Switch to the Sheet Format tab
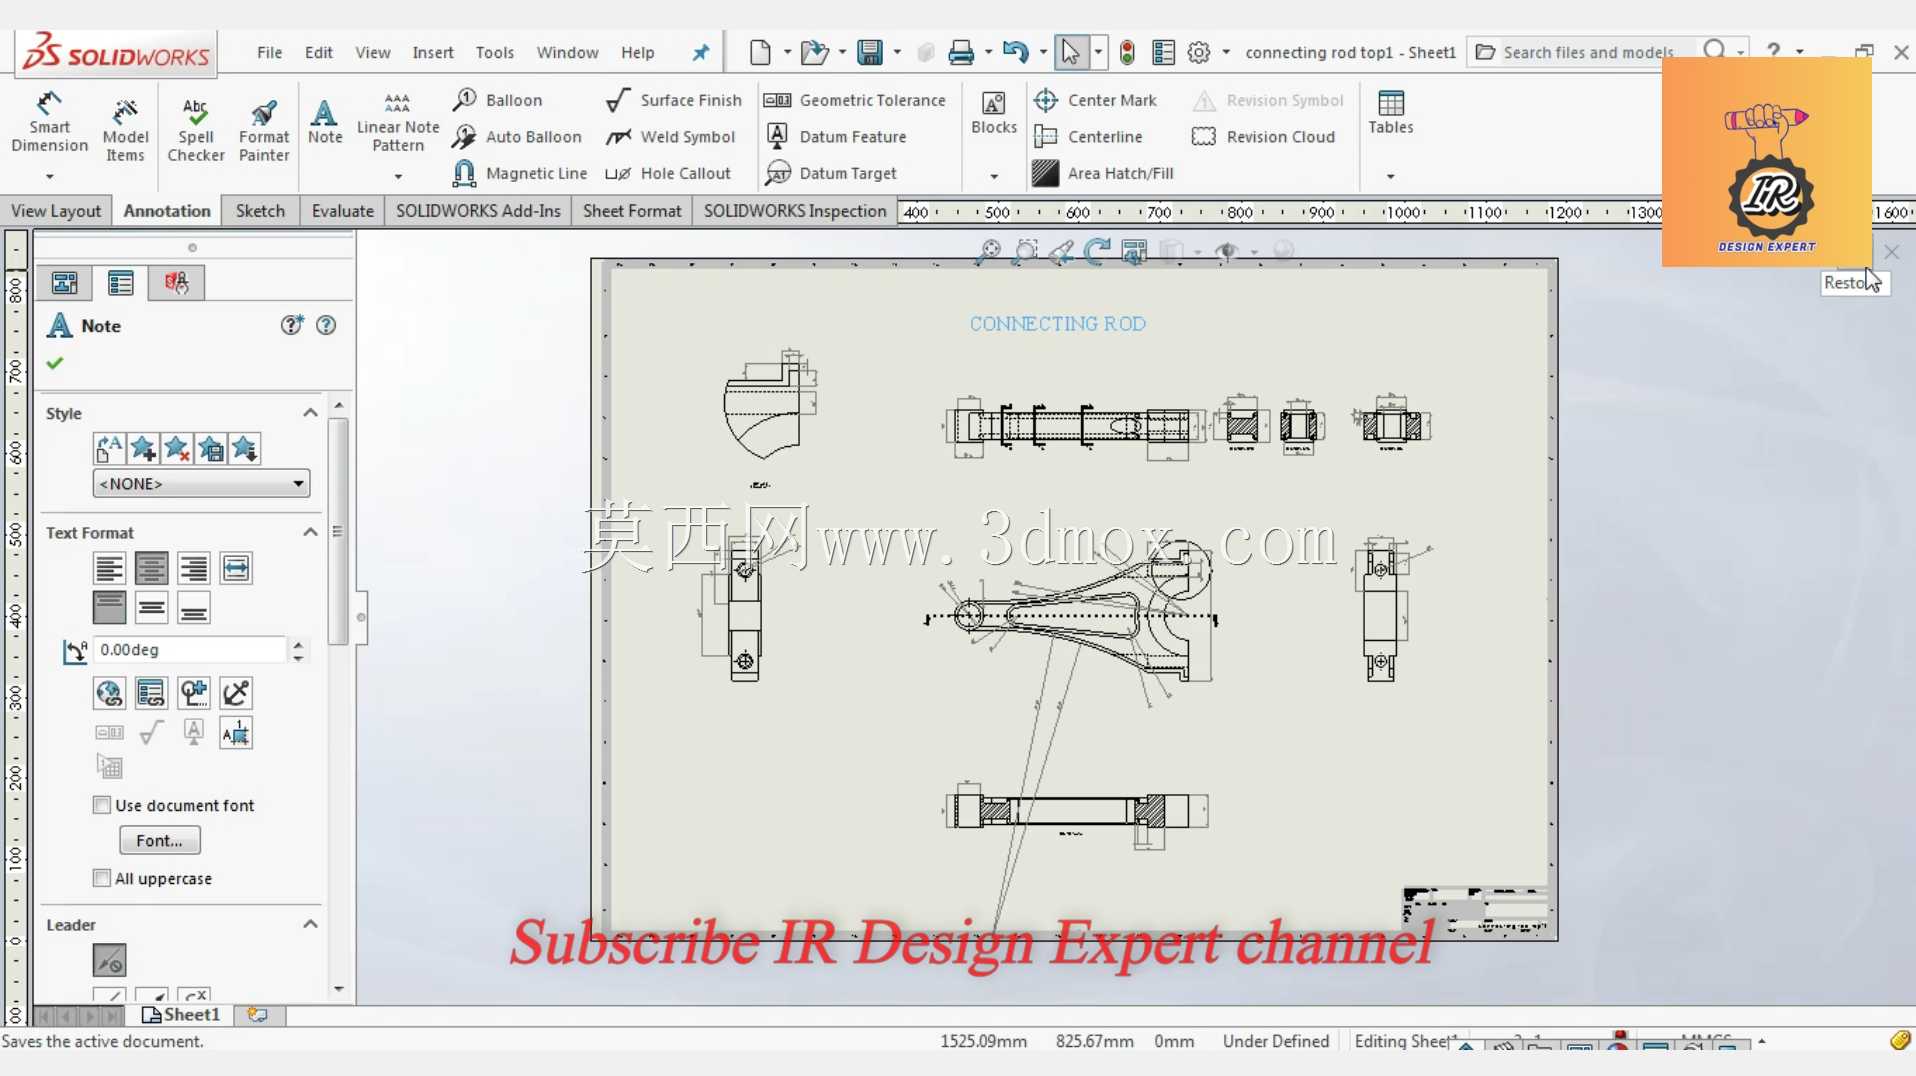Image resolution: width=1916 pixels, height=1076 pixels. tap(631, 211)
